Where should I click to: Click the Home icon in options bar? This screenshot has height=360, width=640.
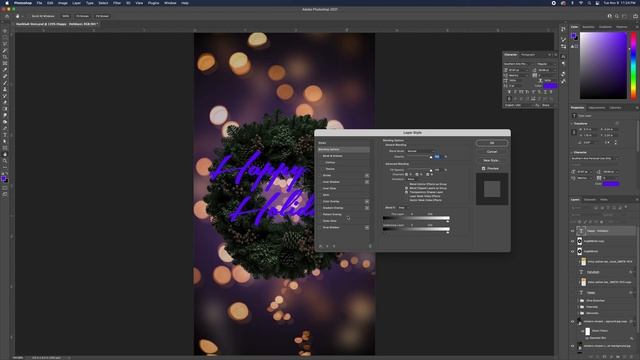7,16
